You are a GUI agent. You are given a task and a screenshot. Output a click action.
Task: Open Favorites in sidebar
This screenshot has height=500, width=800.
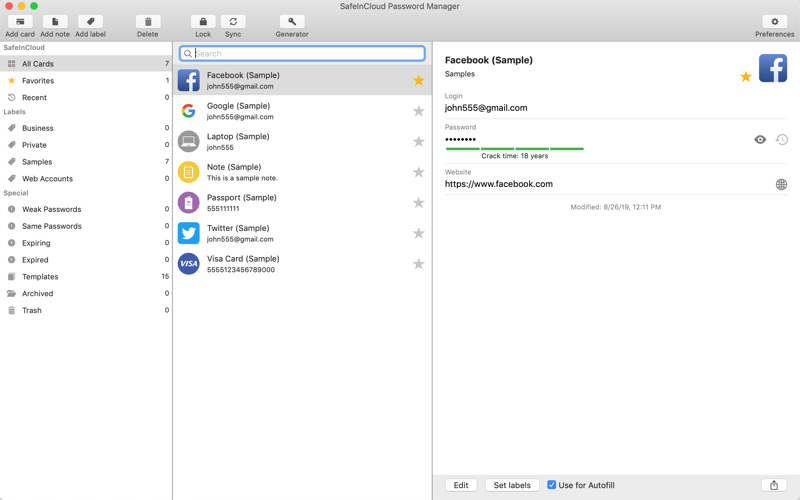[x=86, y=81]
